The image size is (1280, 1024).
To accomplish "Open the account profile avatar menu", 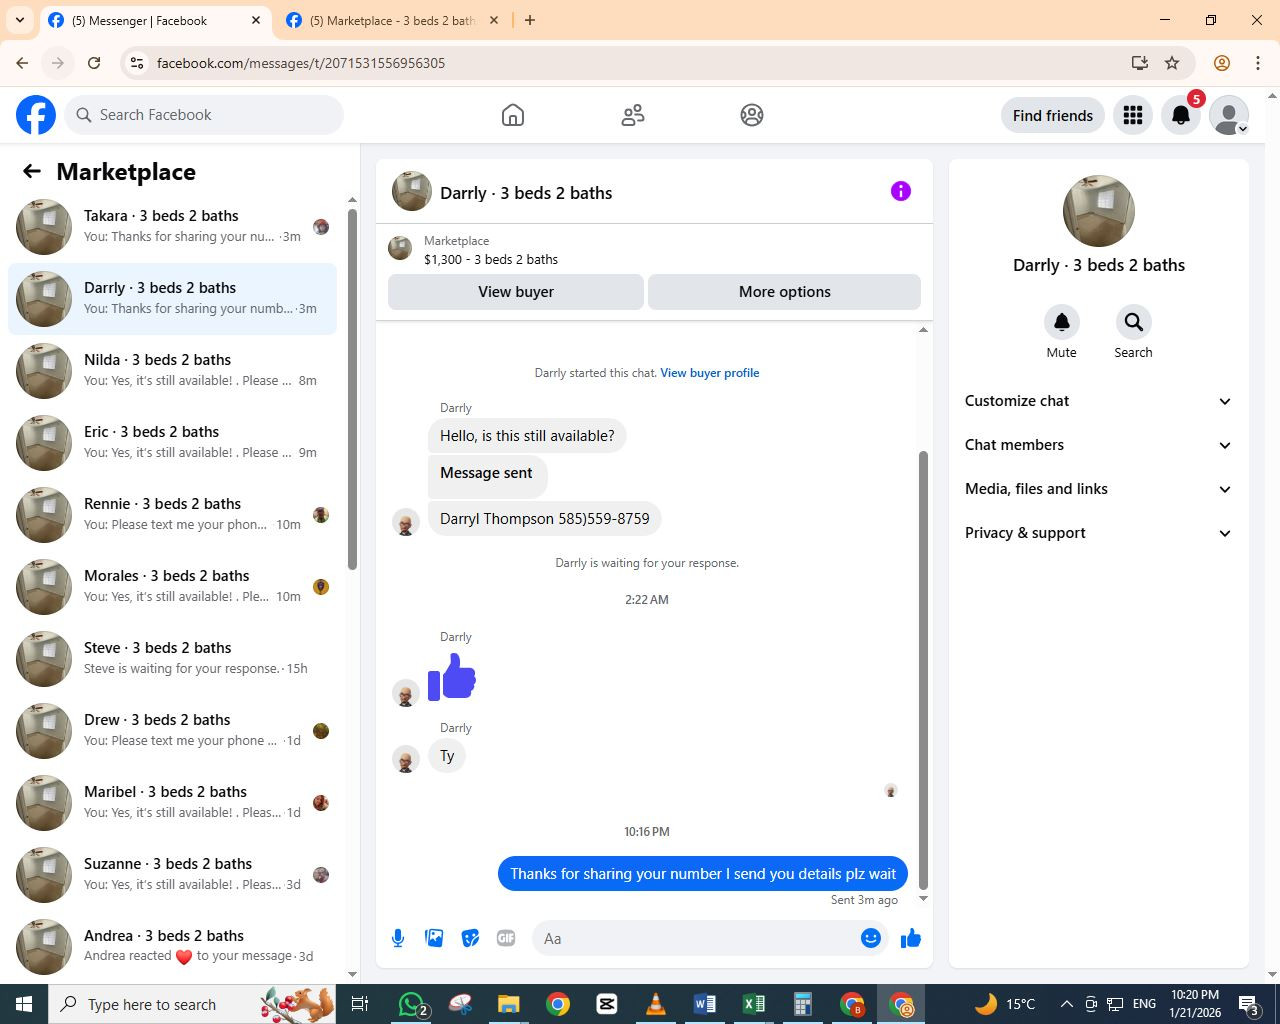I will (x=1229, y=115).
